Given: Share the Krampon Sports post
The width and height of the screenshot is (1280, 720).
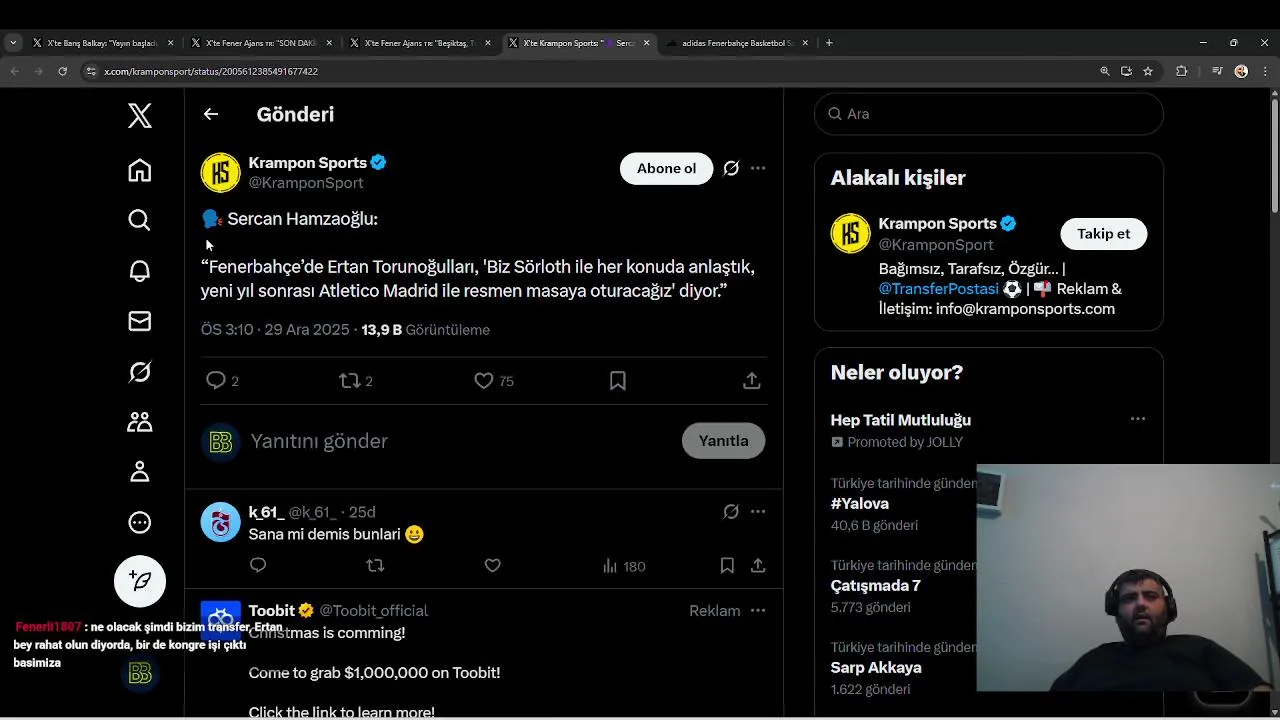Looking at the screenshot, I should 752,381.
